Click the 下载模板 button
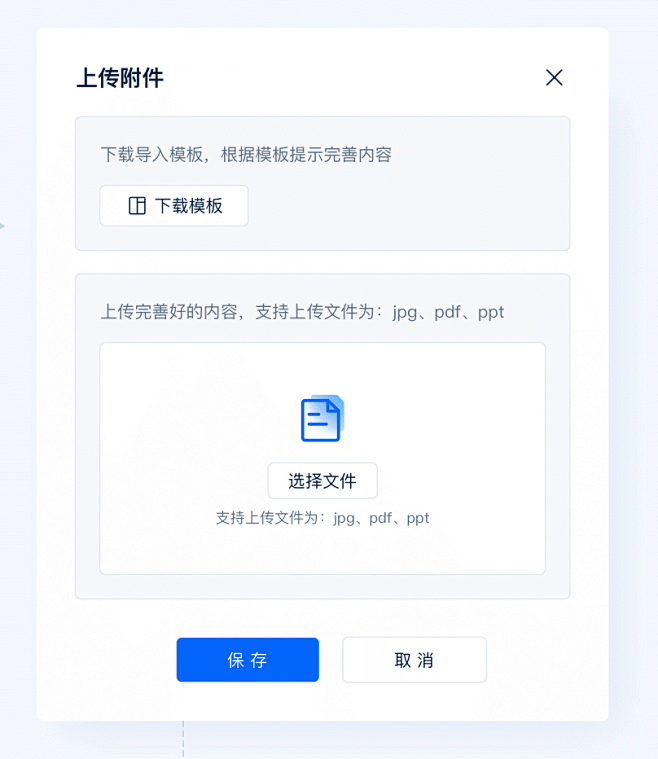Screen dimensions: 658x759 click(x=174, y=206)
